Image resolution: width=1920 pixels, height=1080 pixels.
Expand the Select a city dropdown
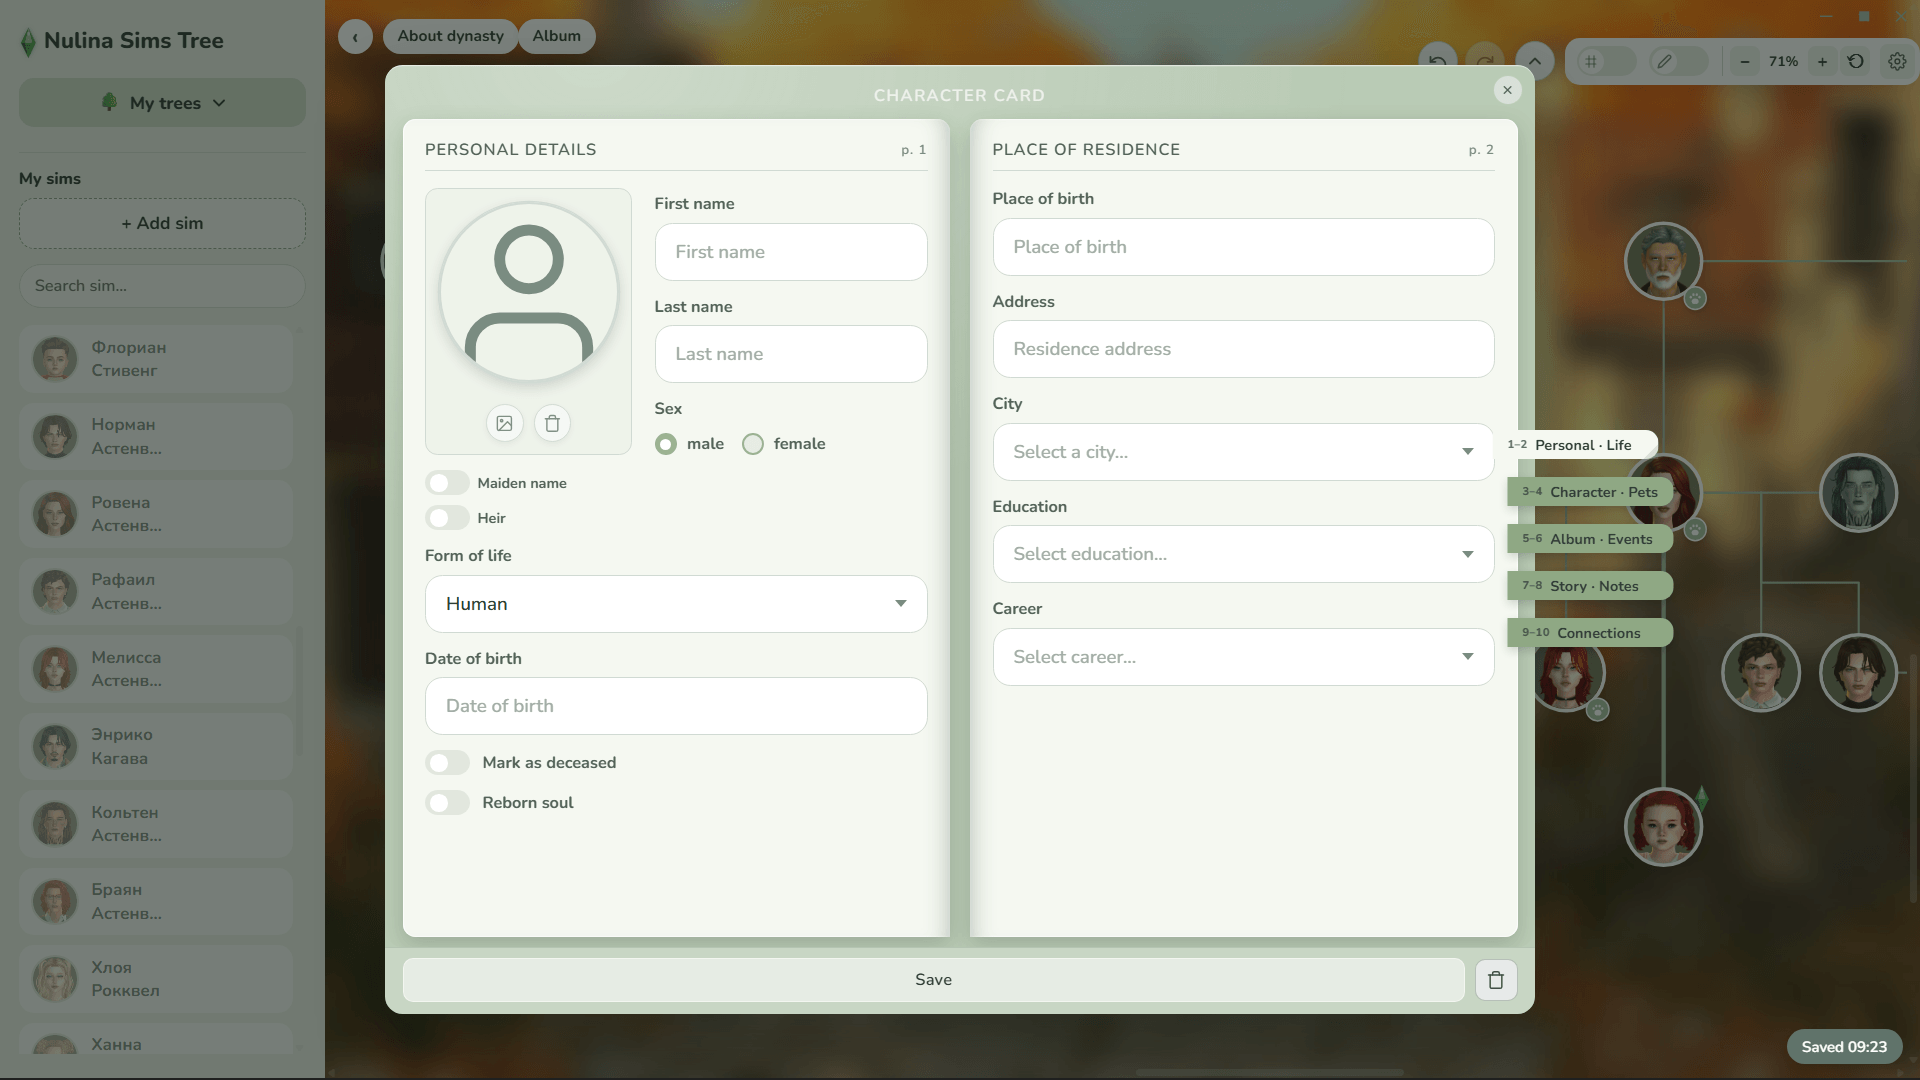[1243, 452]
